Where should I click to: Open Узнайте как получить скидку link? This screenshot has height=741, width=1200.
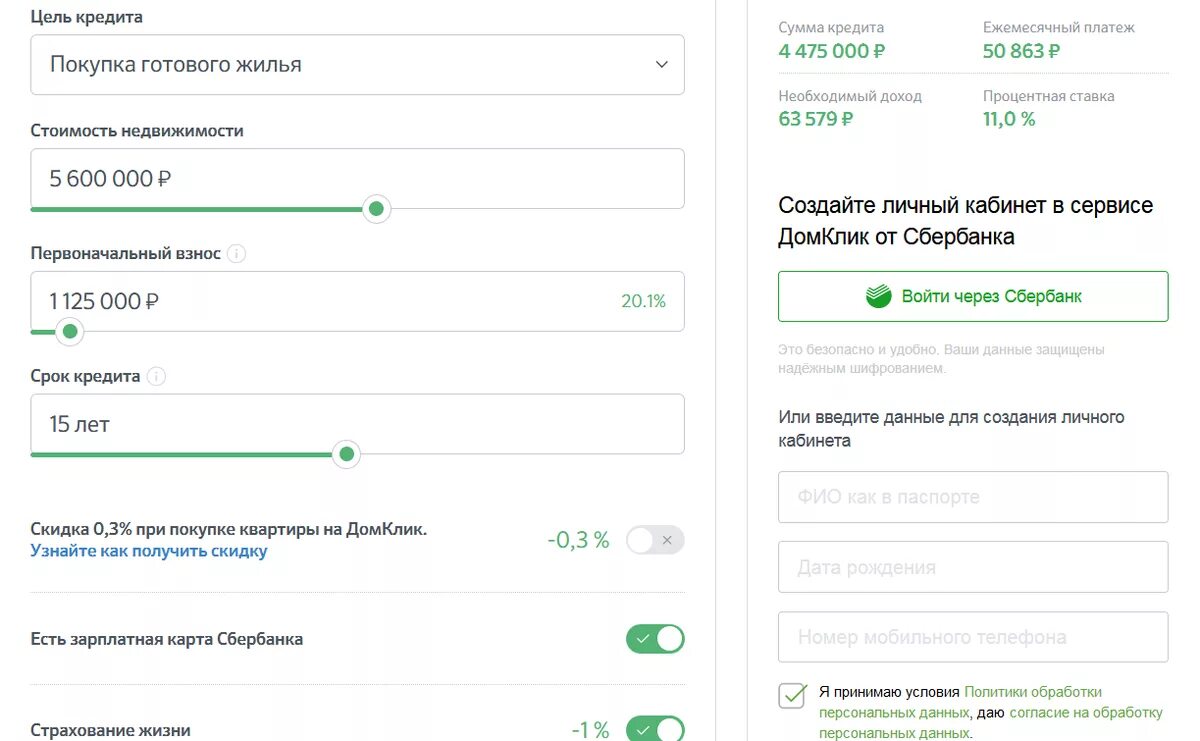149,551
